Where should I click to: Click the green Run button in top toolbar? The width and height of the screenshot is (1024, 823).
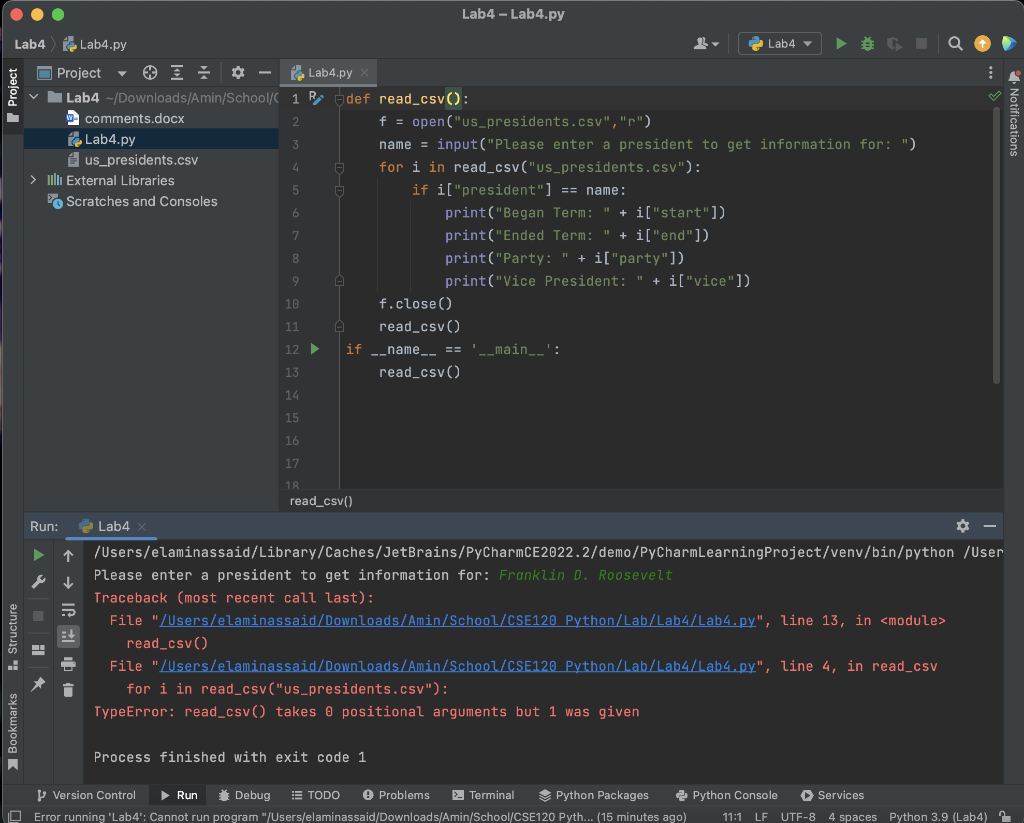click(841, 44)
